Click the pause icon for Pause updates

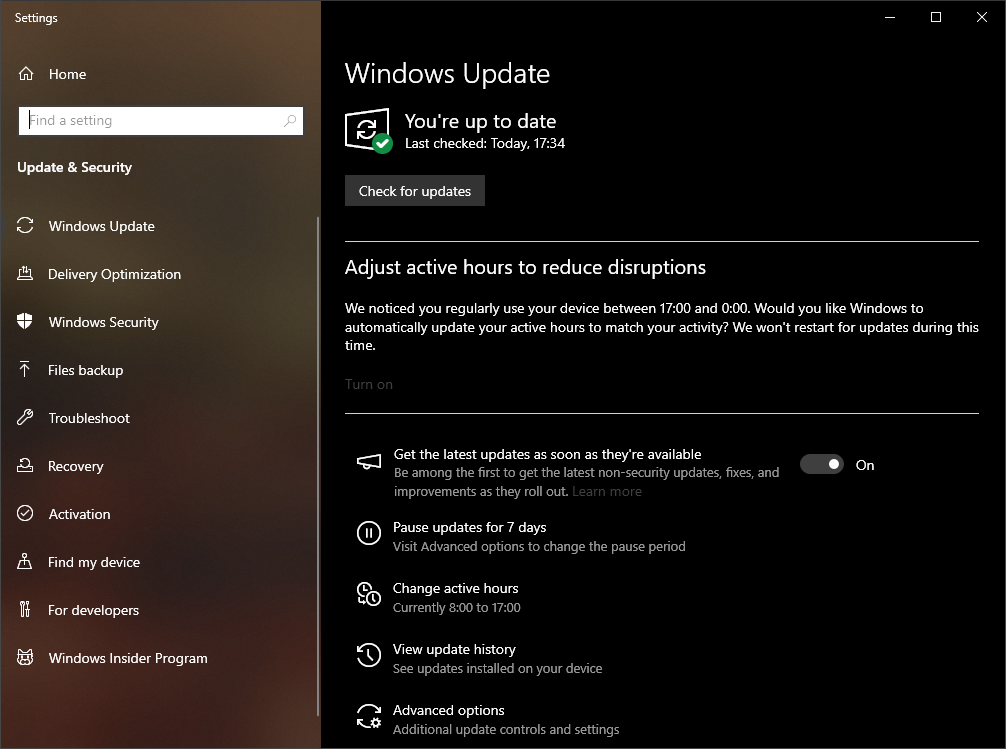[369, 533]
